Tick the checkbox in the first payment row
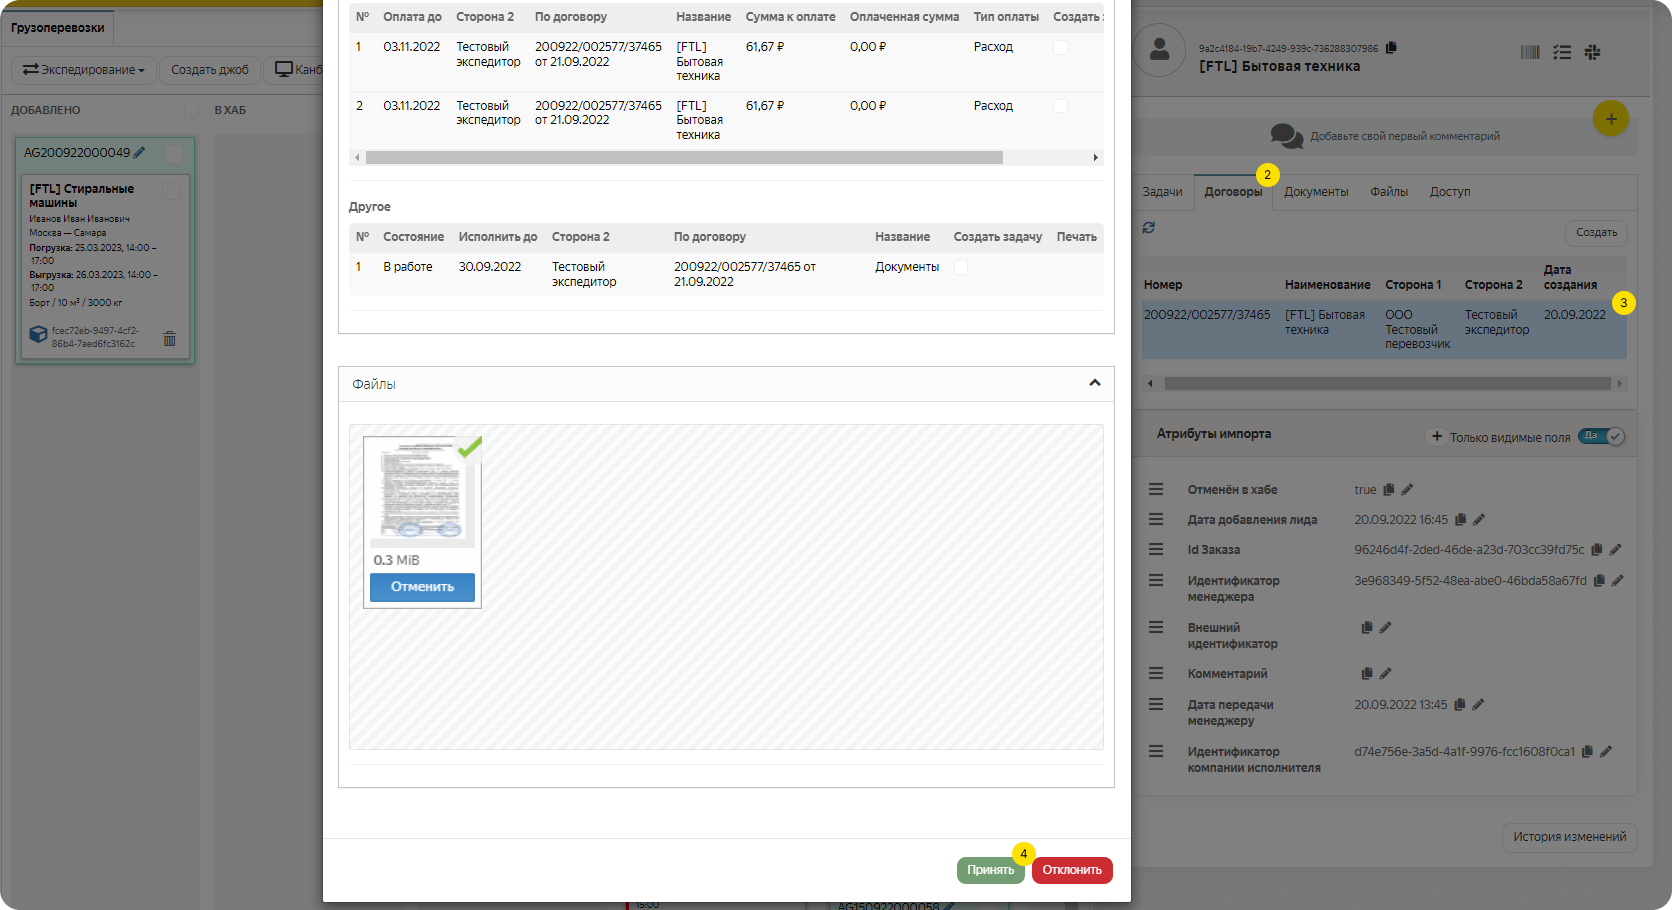 pyautogui.click(x=1061, y=47)
